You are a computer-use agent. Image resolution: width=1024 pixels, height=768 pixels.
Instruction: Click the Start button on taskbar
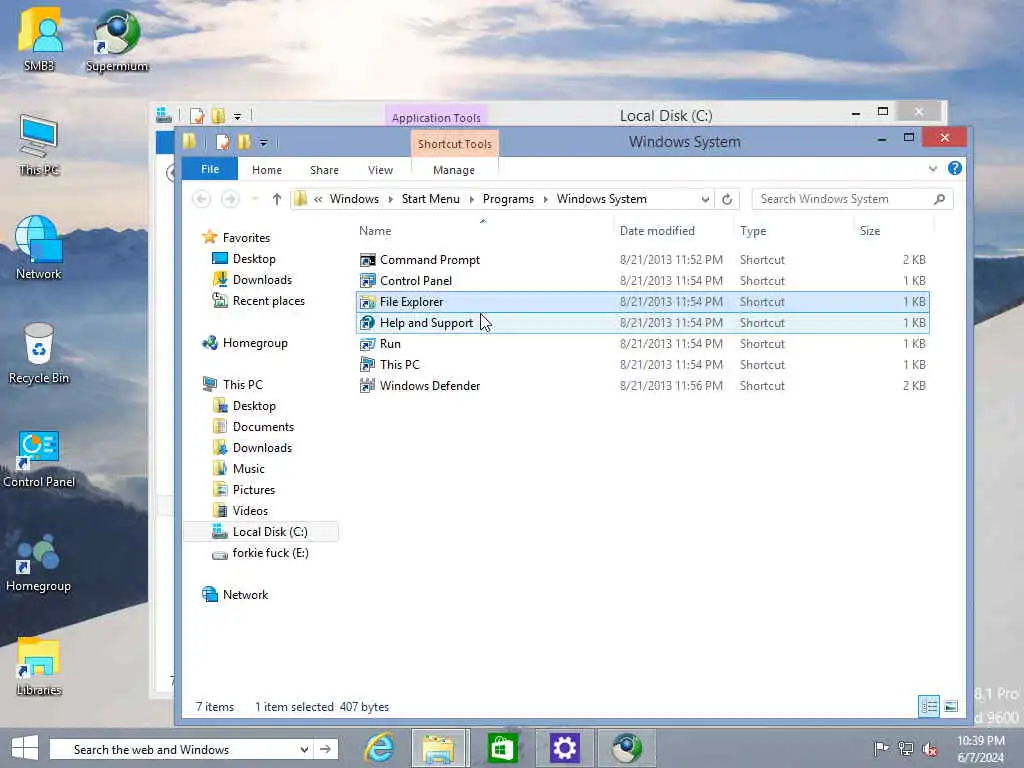(x=25, y=748)
